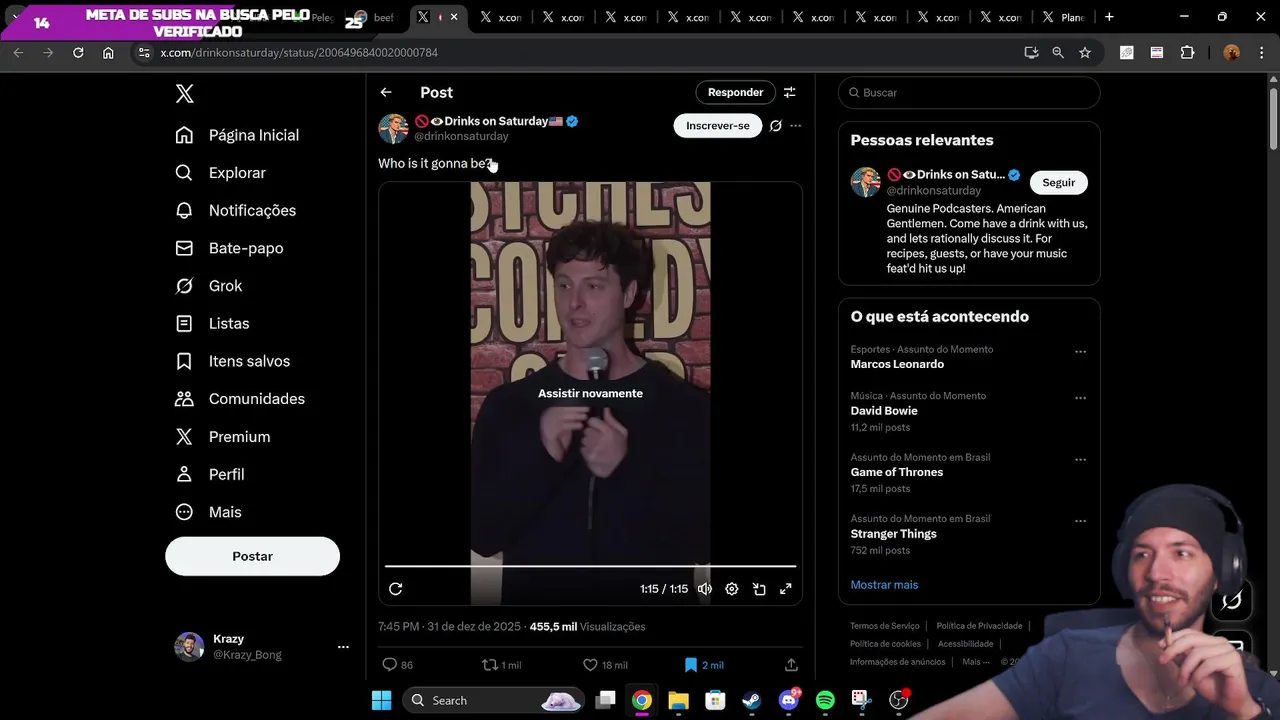The height and width of the screenshot is (720, 1280).
Task: Click the X logo in sidebar
Action: click(x=184, y=94)
